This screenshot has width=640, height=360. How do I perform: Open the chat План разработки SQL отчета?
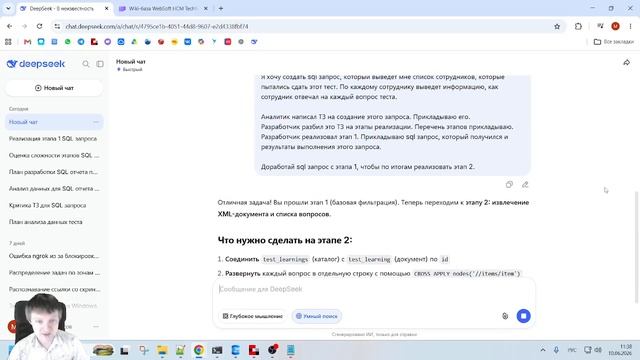point(53,172)
